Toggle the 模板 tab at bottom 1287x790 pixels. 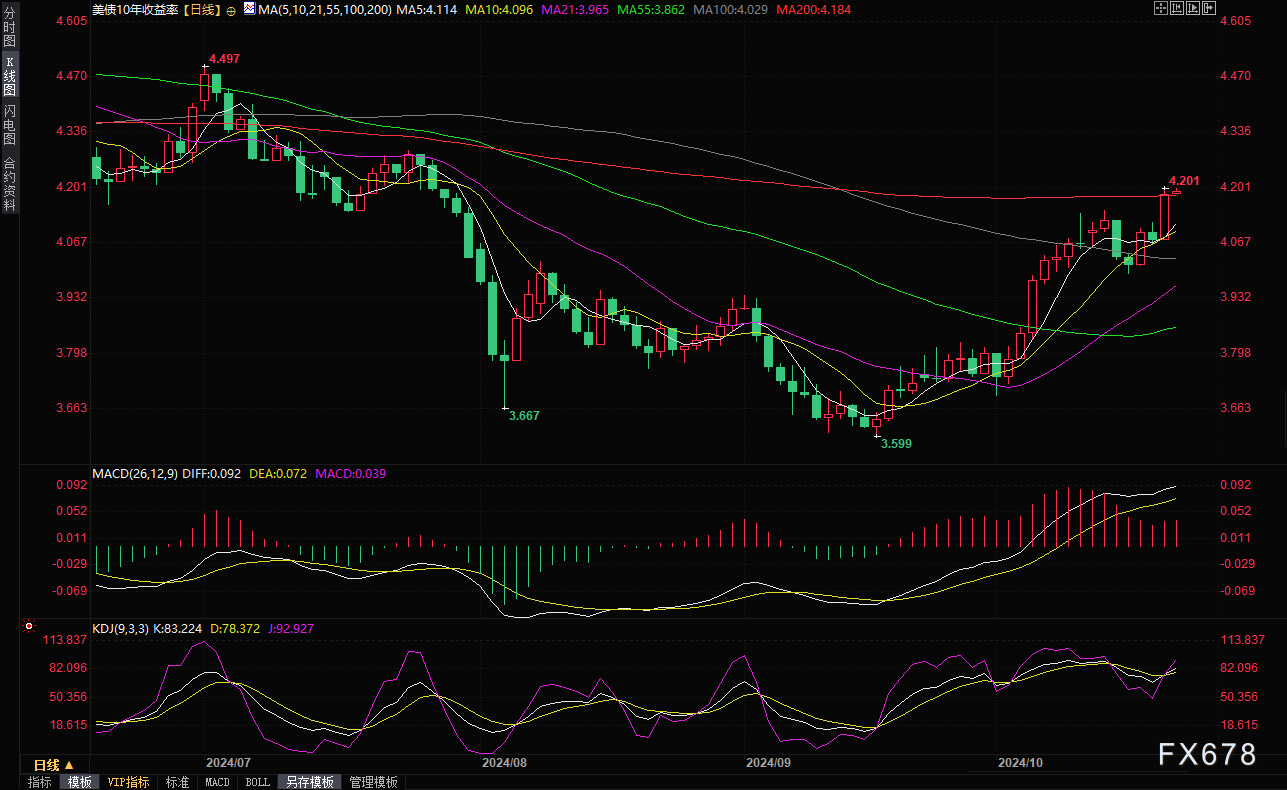click(79, 782)
